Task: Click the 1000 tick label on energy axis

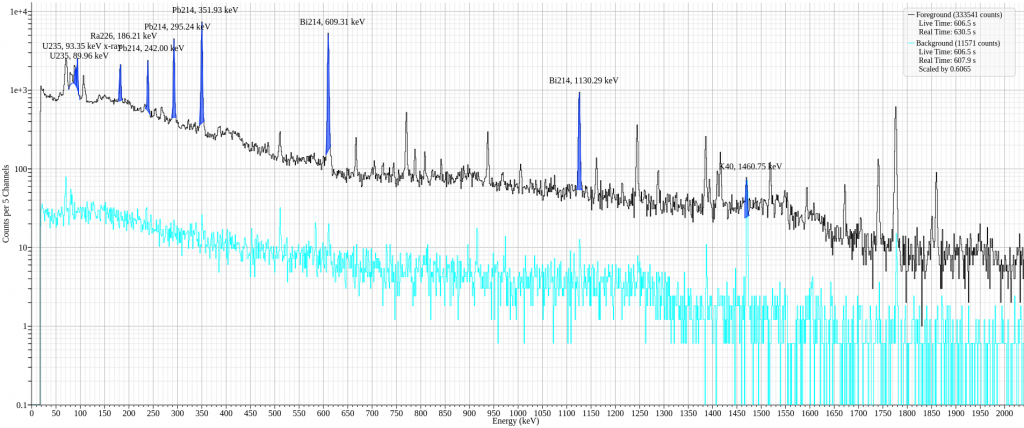Action: click(x=517, y=412)
